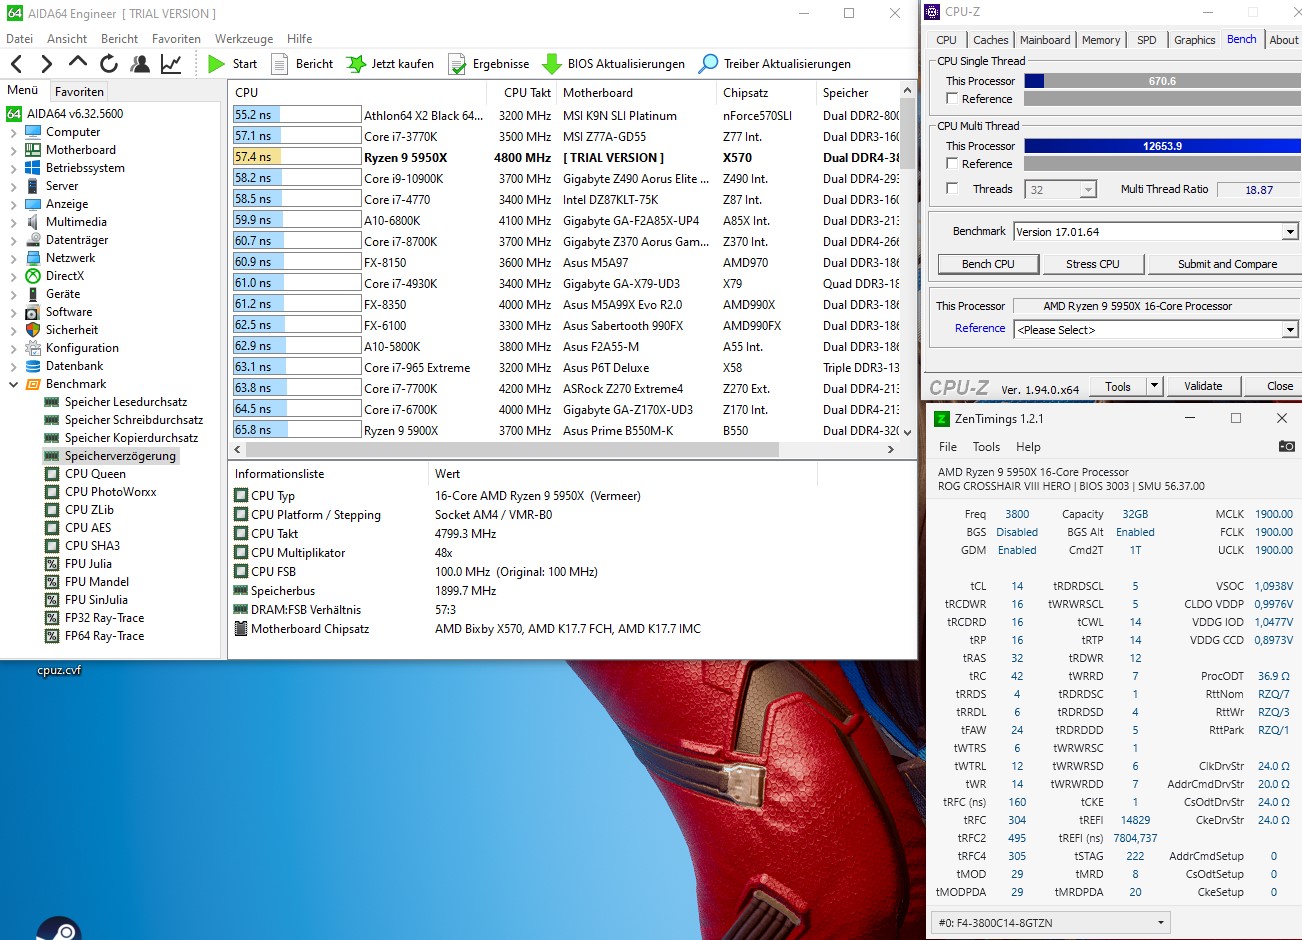
Task: Open ZenTimings Tools menu
Action: 986,447
